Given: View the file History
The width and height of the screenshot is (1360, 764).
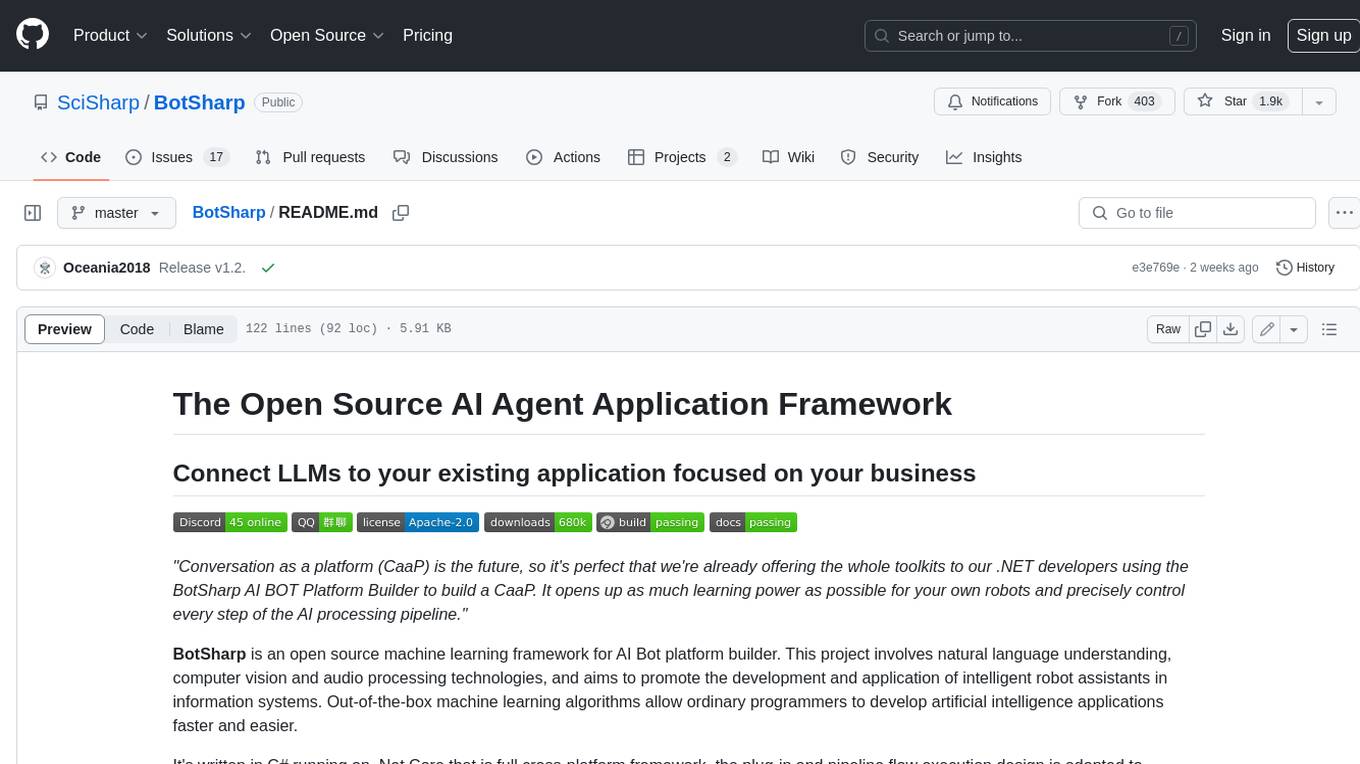Looking at the screenshot, I should click(1305, 268).
